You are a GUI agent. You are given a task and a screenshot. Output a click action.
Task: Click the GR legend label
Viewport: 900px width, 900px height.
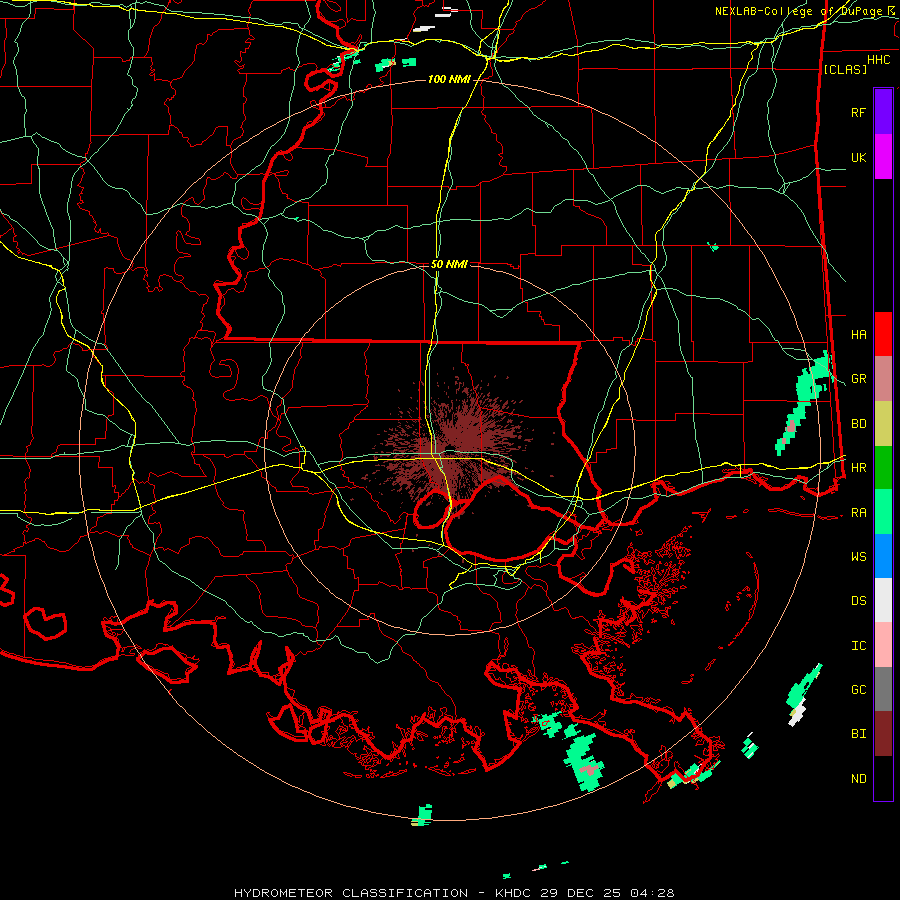[x=858, y=379]
